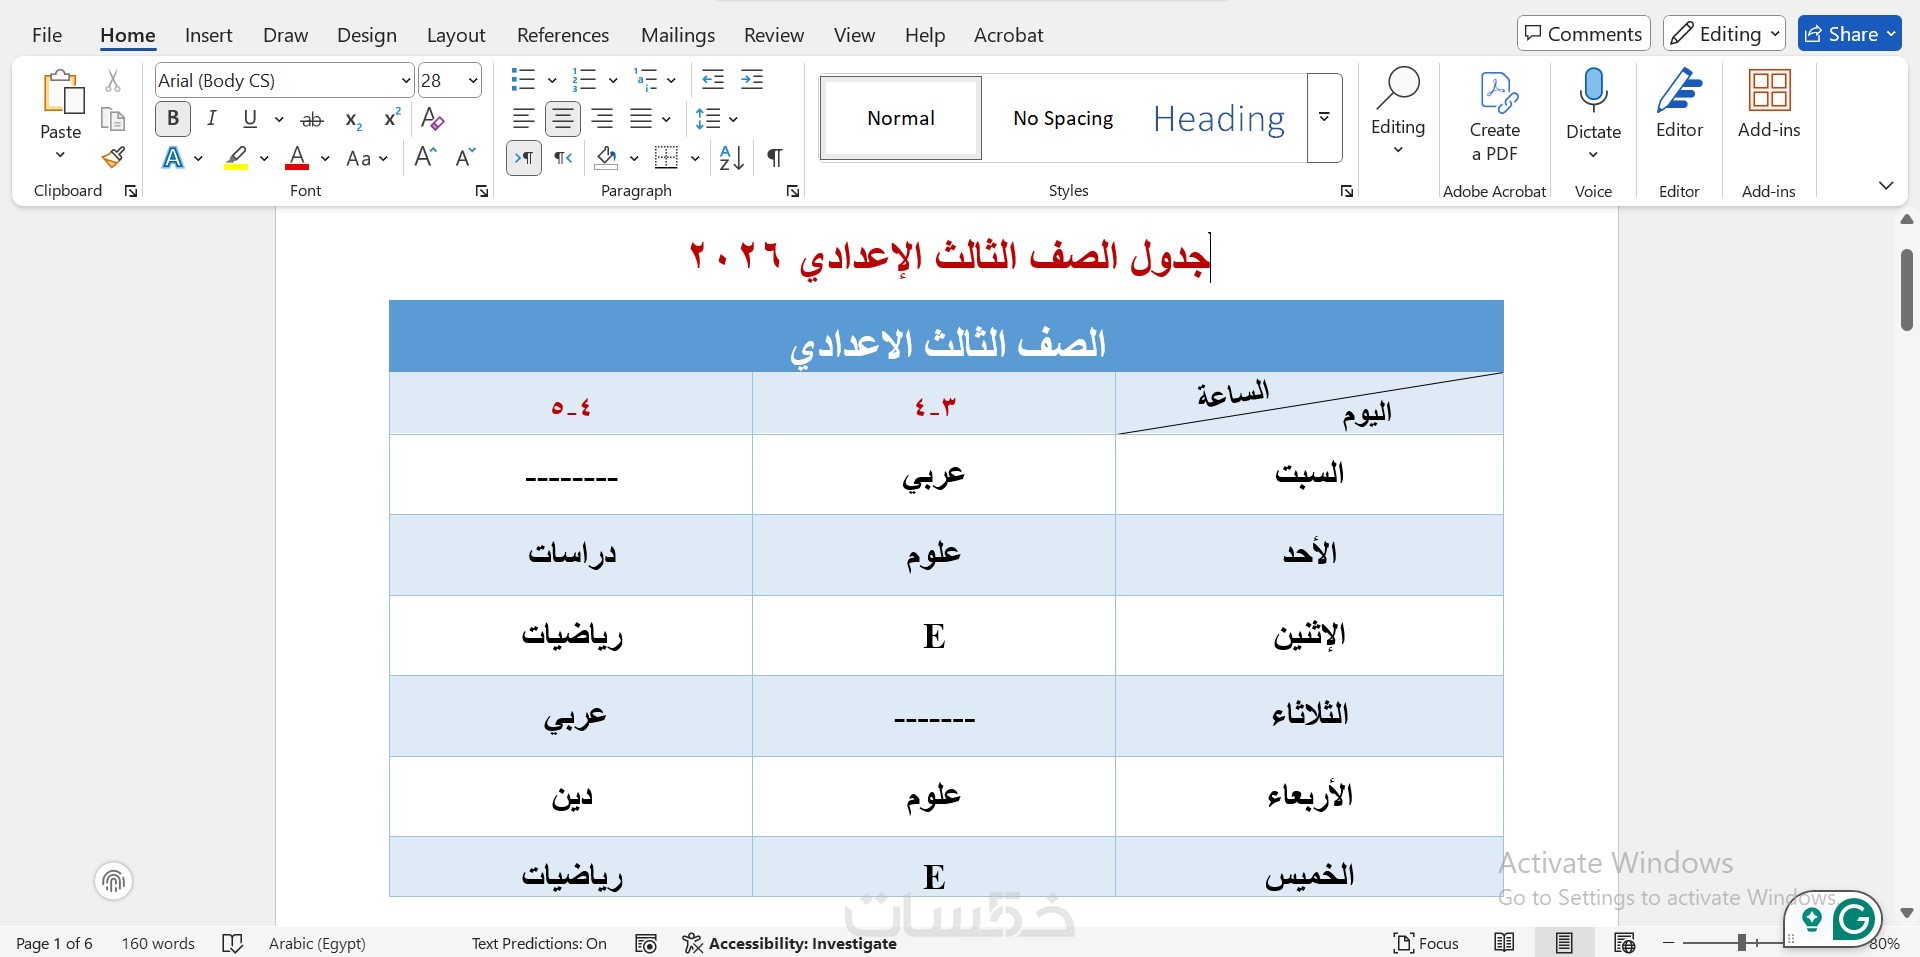Switch to the Insert tab
Screen dimensions: 1920x957
tap(208, 35)
